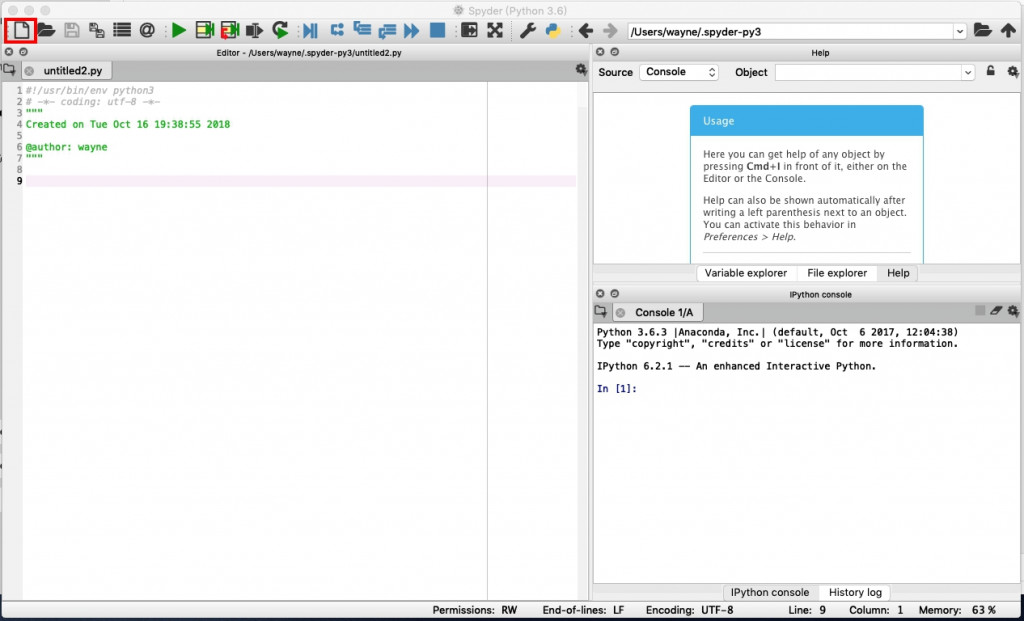Click the working directory path field

(790, 31)
